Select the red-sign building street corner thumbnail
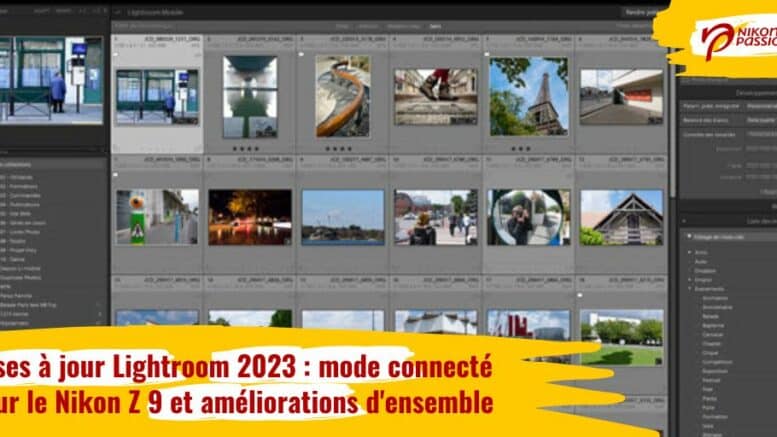Viewport: 777px width, 437px height. (x=621, y=97)
